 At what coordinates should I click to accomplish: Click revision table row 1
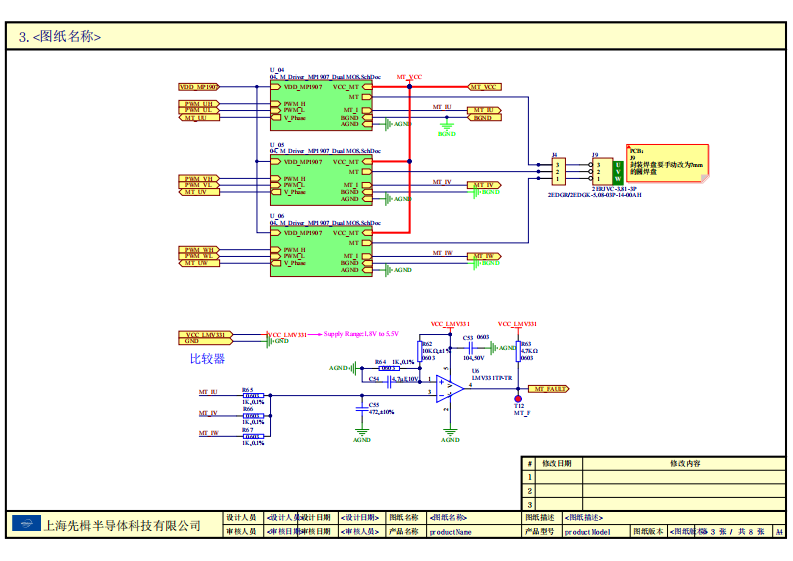pyautogui.click(x=653, y=477)
